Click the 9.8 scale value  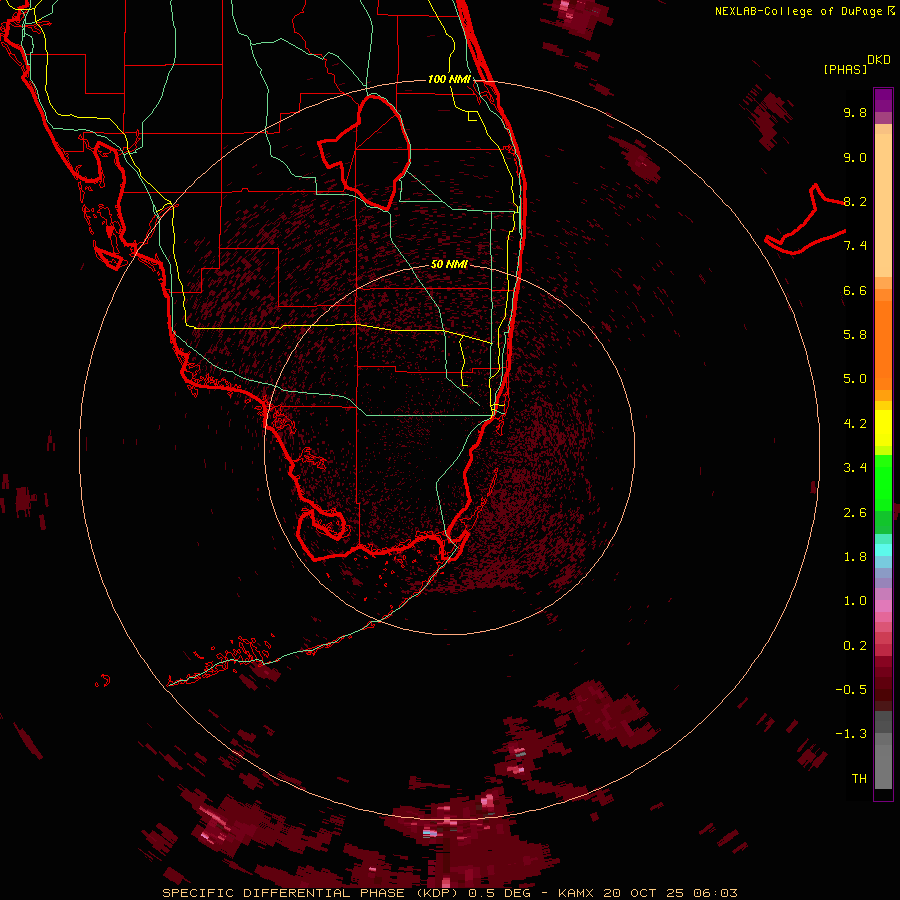coord(855,112)
